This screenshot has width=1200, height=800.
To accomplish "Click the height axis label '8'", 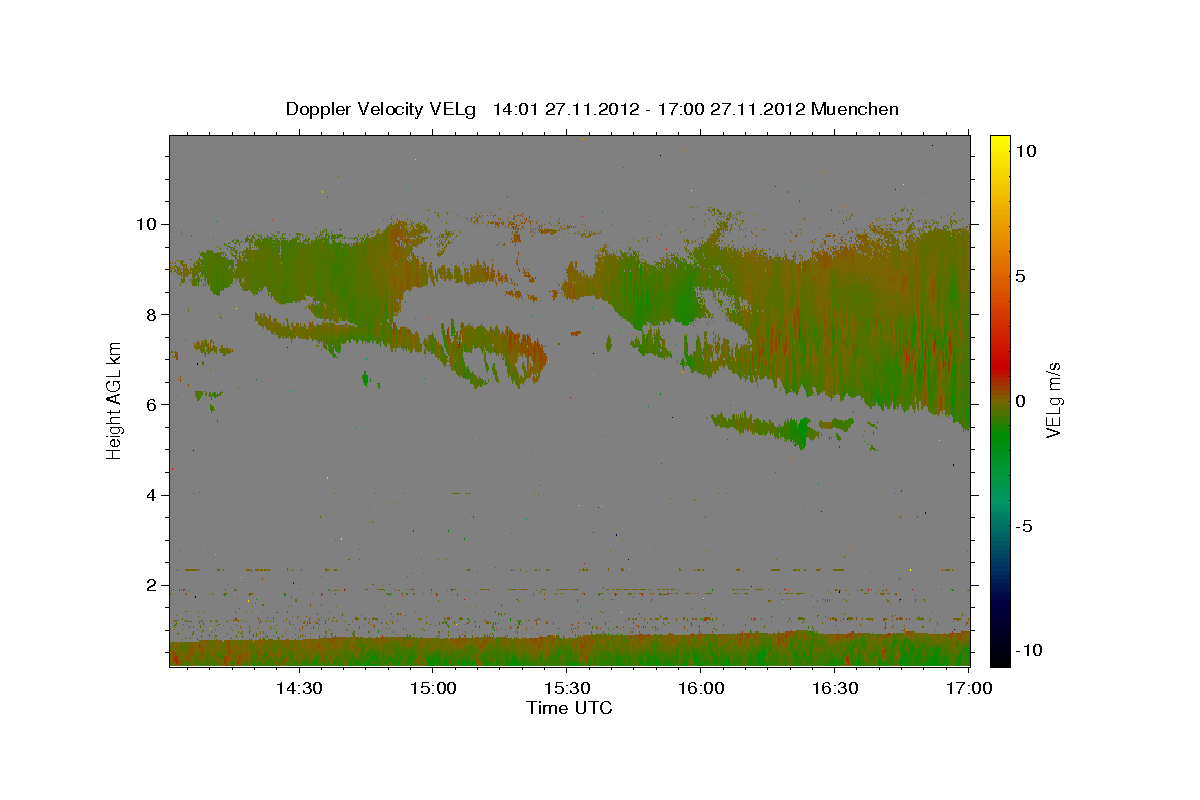I will tap(154, 314).
